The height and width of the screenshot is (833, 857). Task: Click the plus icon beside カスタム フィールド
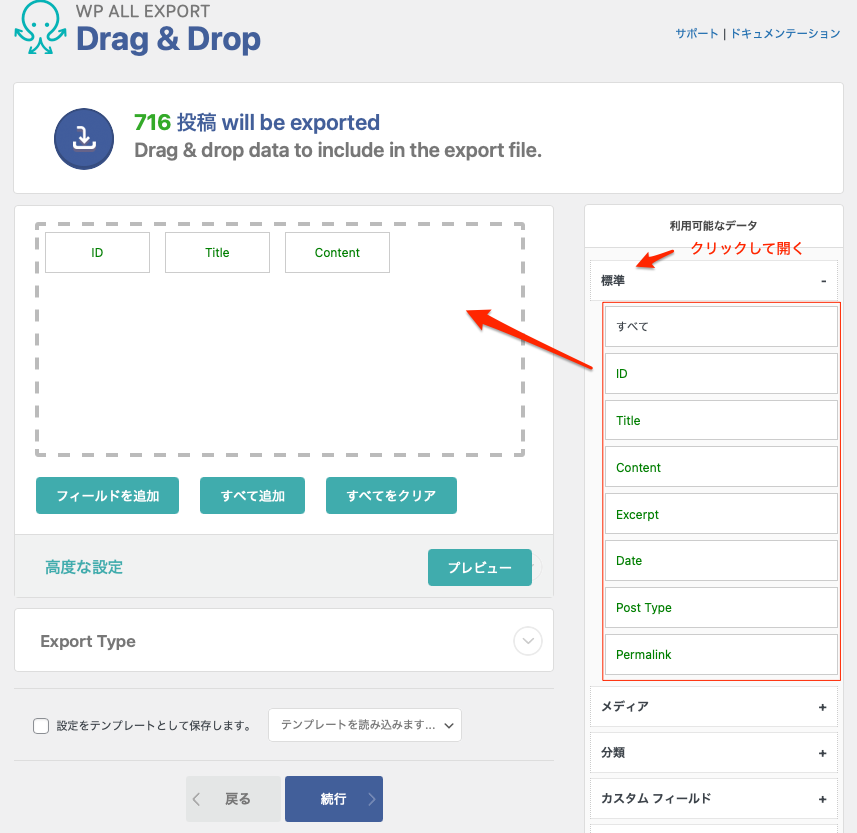822,799
